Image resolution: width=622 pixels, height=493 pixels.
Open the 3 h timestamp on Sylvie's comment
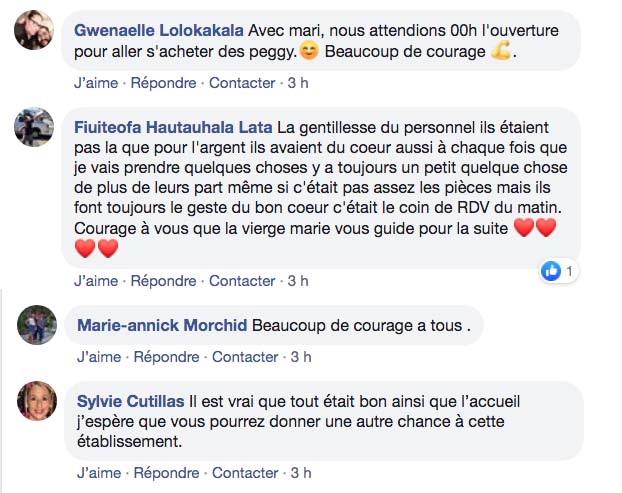pyautogui.click(x=300, y=472)
